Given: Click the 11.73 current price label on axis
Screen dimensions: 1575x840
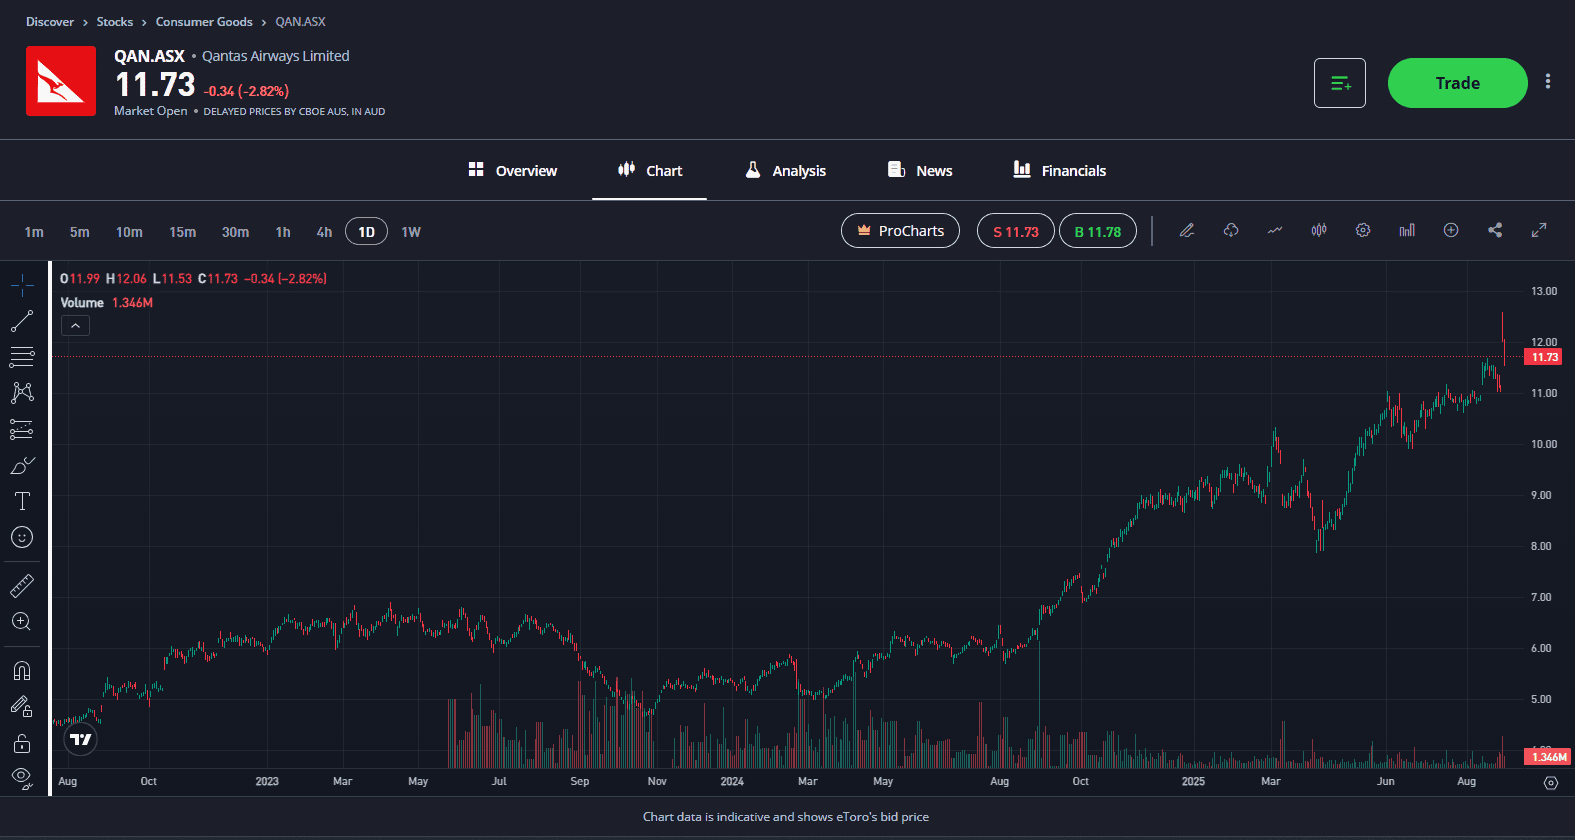Looking at the screenshot, I should pos(1544,357).
